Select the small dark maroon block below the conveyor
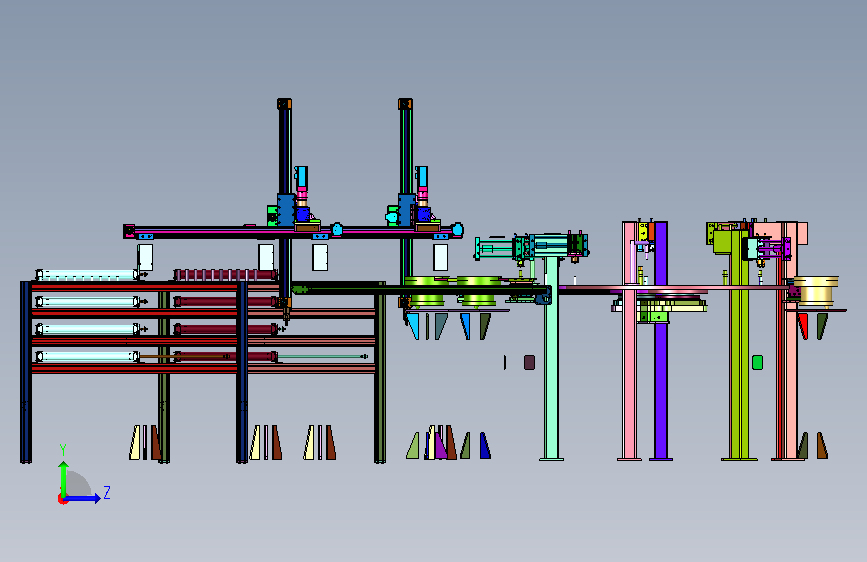This screenshot has width=867, height=562. [529, 362]
